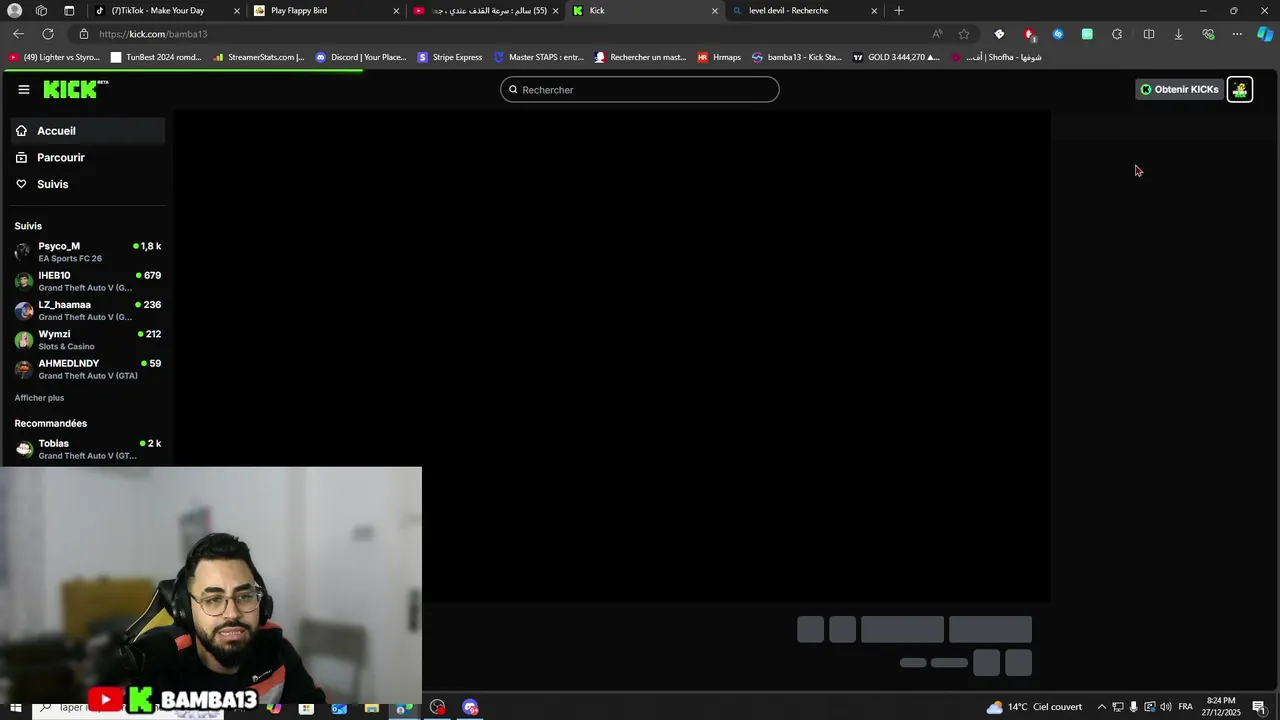
Task: Open the StreamerStats.com bookmark
Action: tap(259, 57)
